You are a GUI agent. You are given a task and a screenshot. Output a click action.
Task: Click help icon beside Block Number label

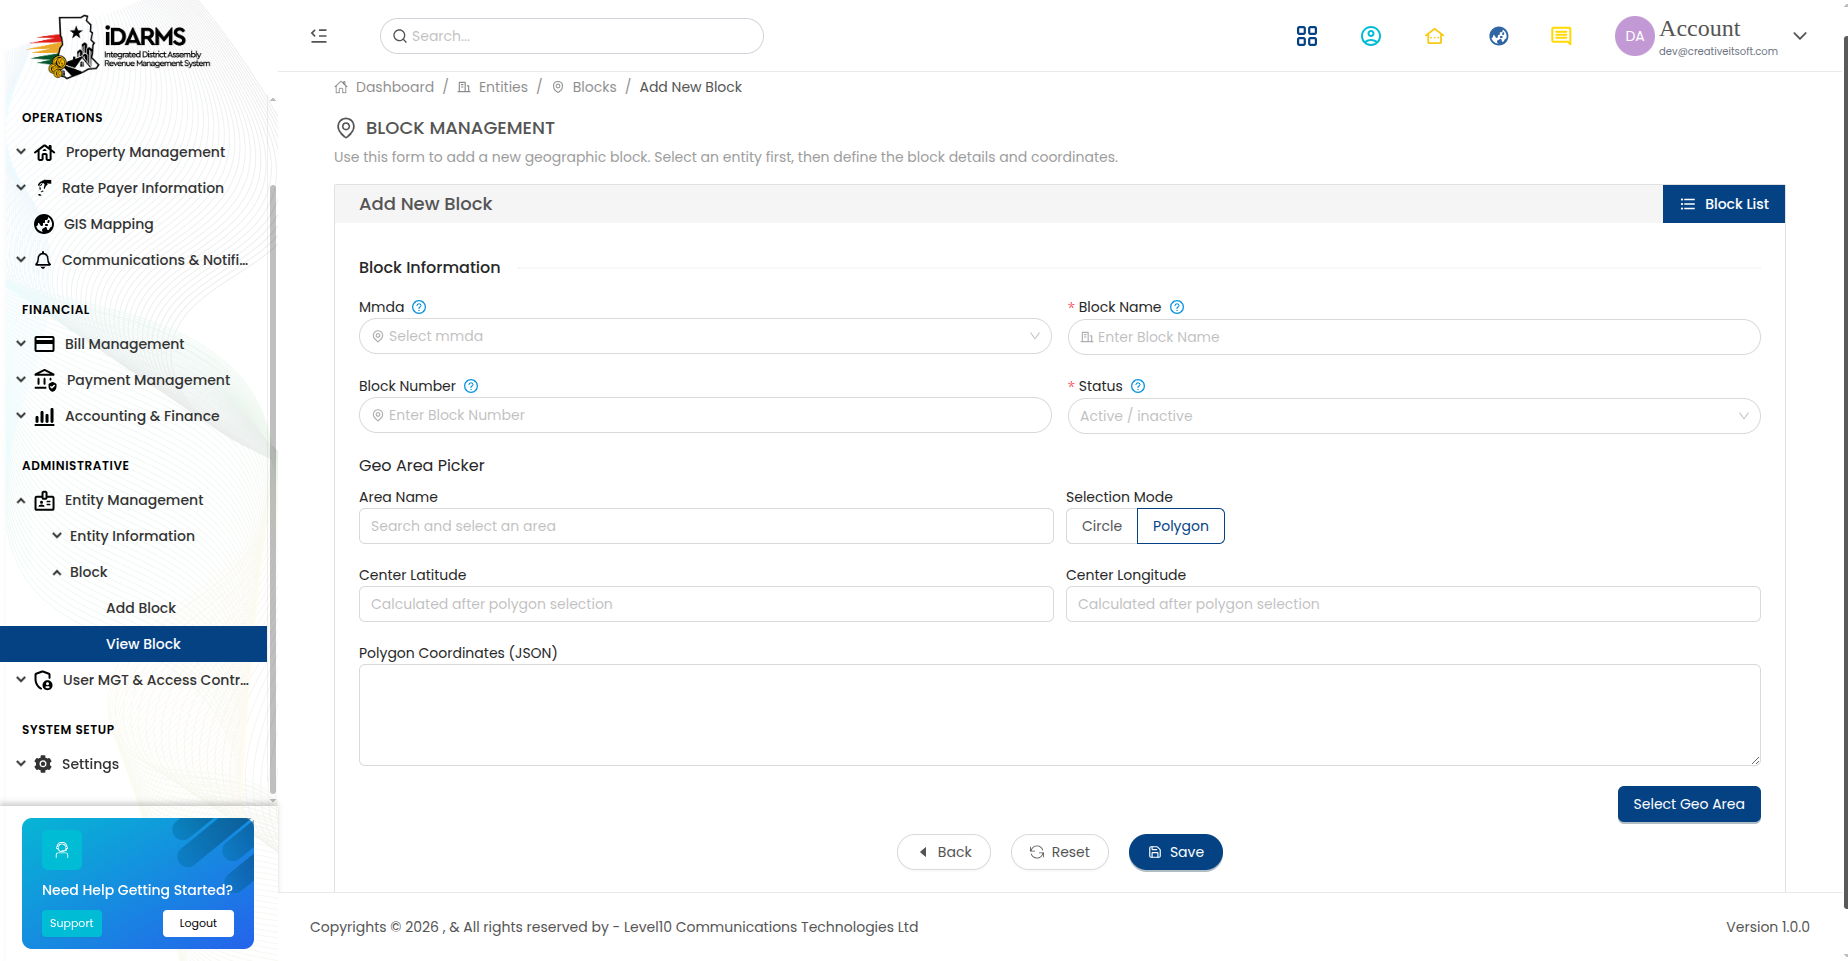pyautogui.click(x=471, y=386)
